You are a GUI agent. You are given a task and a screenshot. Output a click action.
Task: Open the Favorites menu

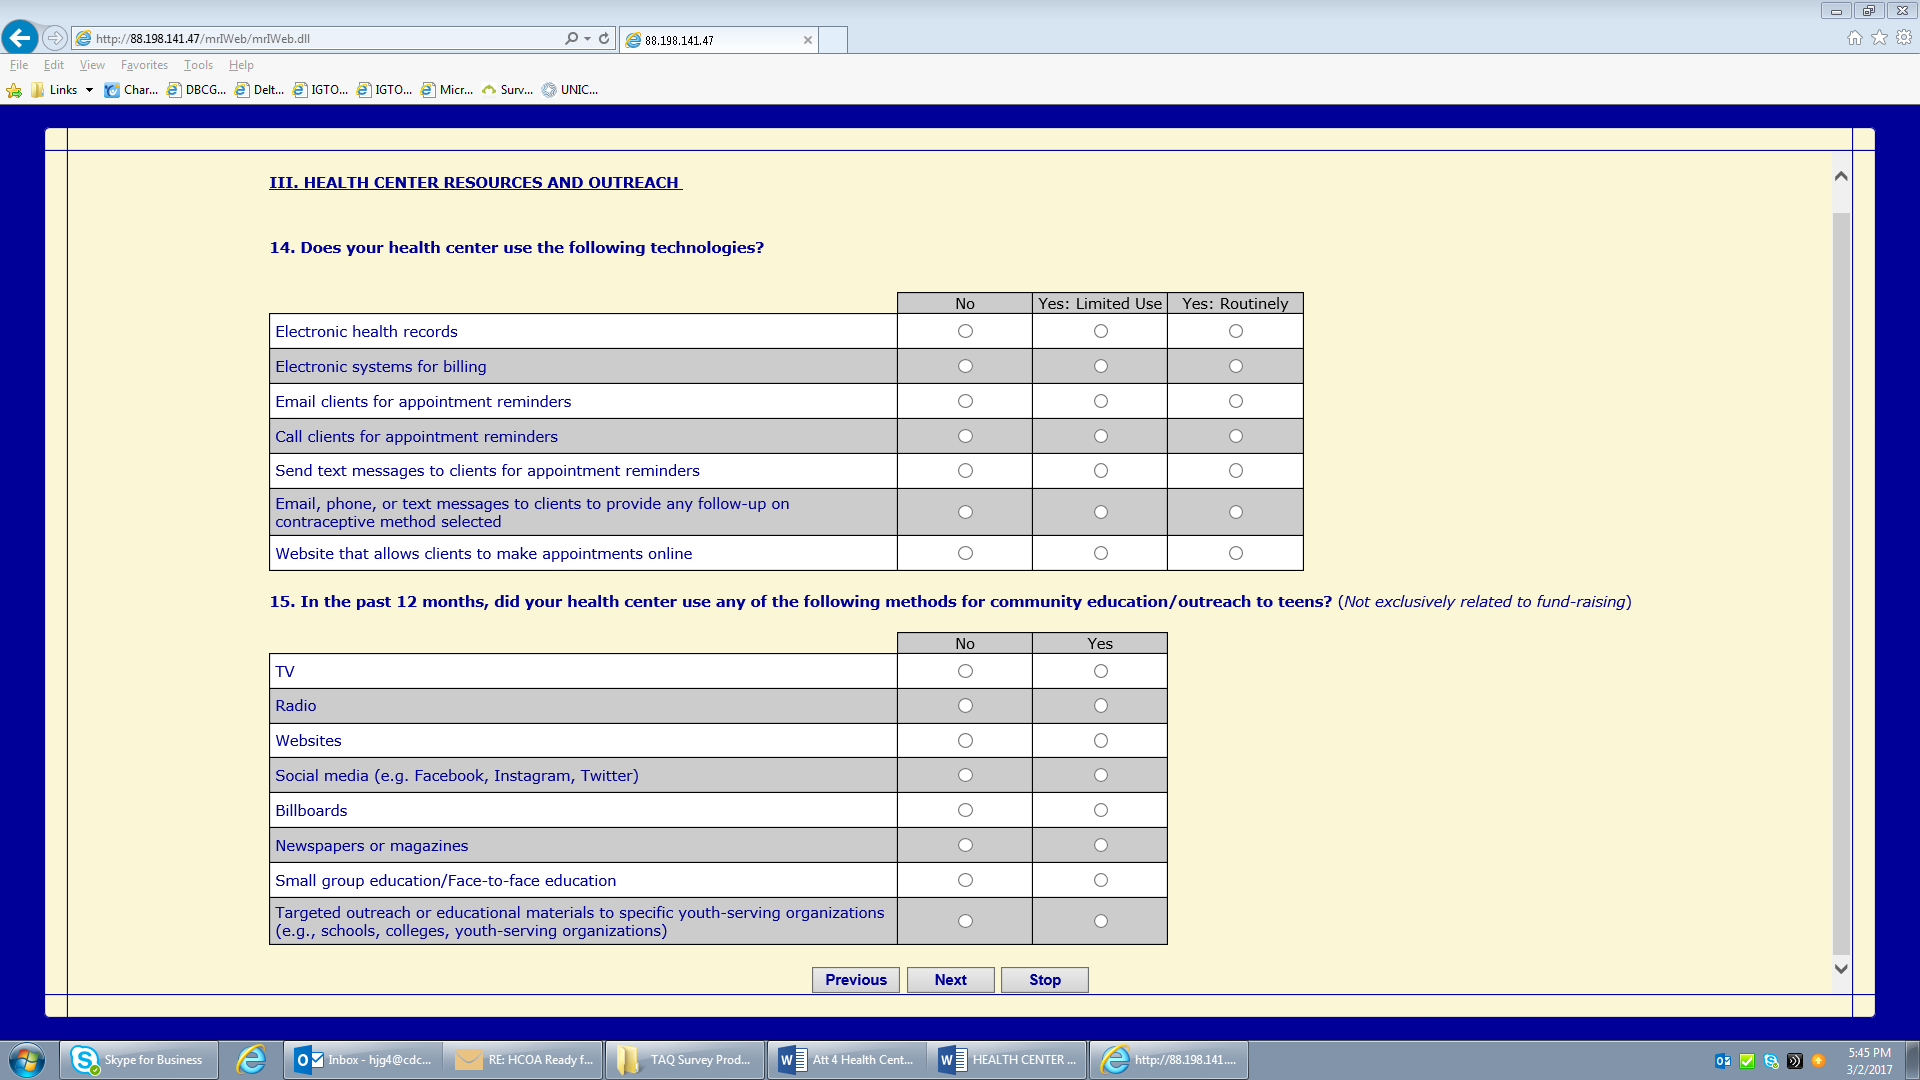[144, 65]
